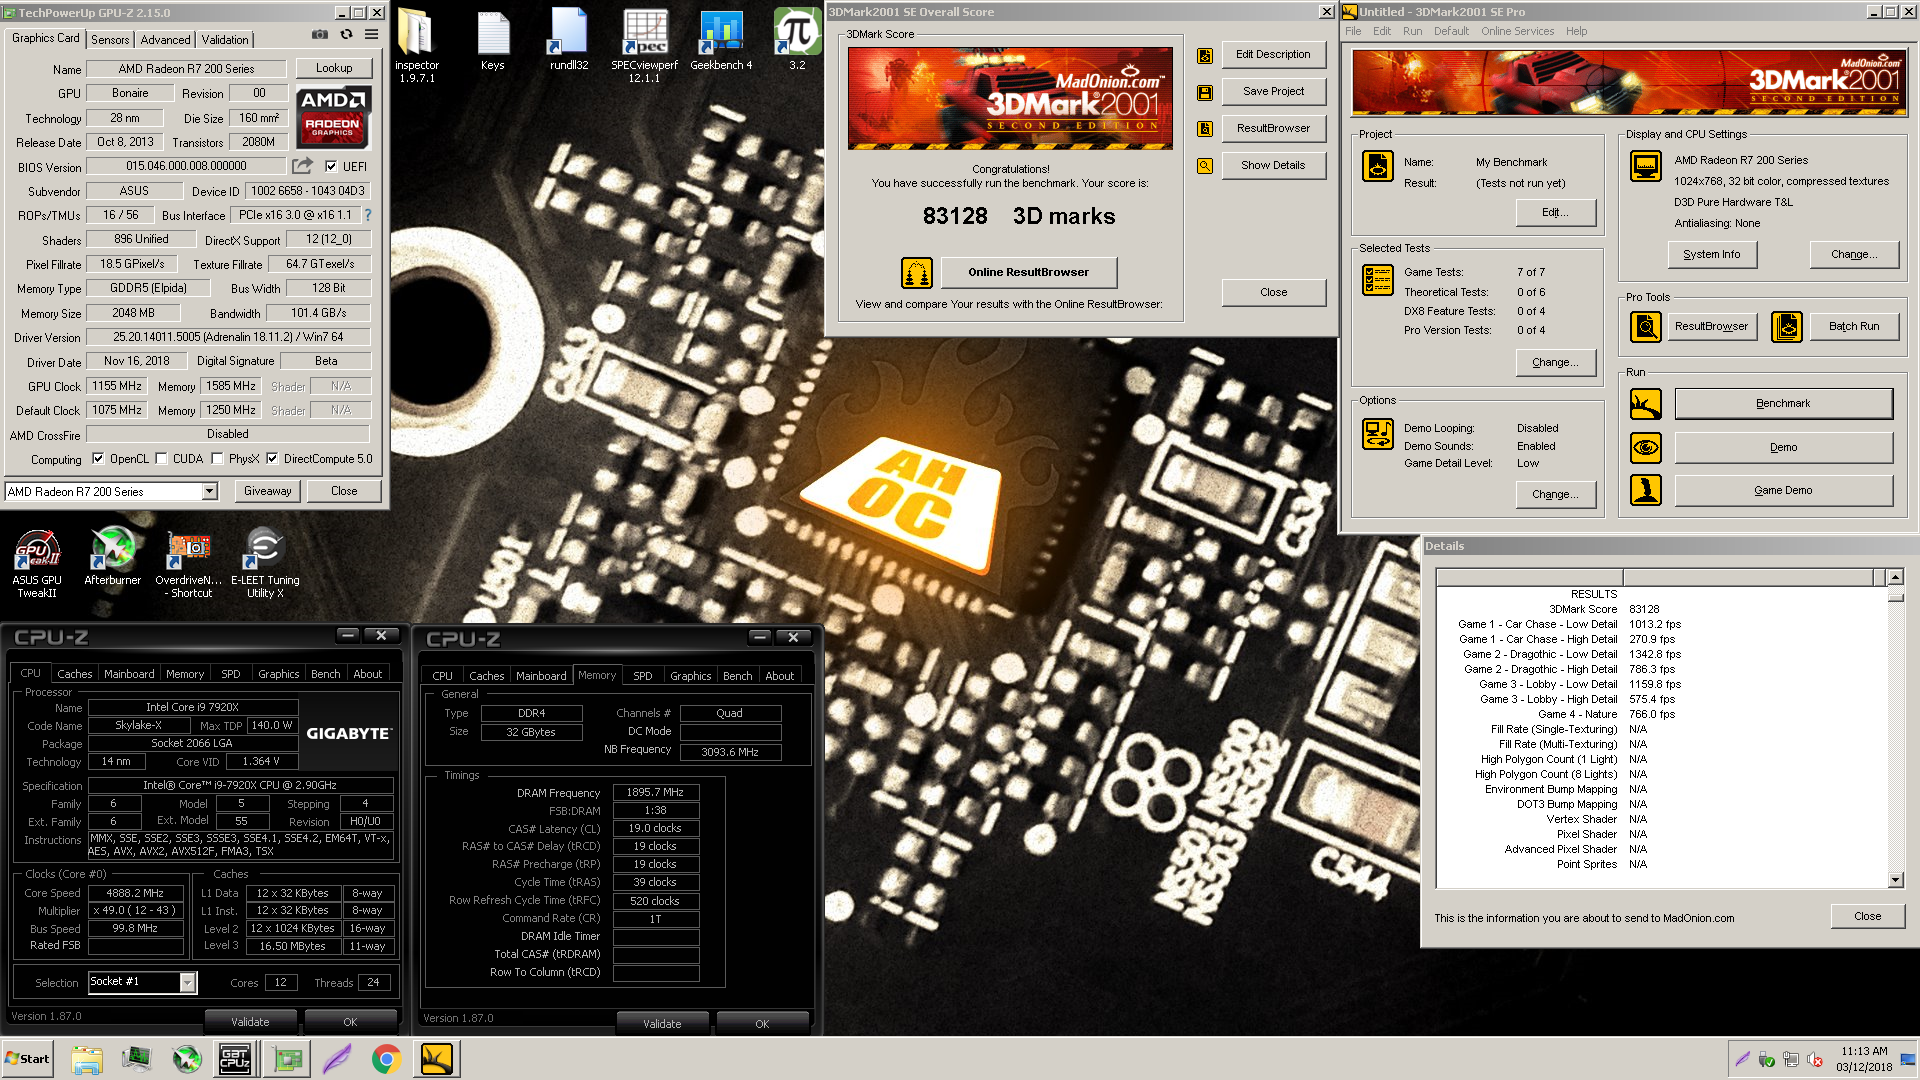Viewport: 1920px width, 1080px height.
Task: Toggle the UEFI checkbox in GPU-Z
Action: pos(331,166)
